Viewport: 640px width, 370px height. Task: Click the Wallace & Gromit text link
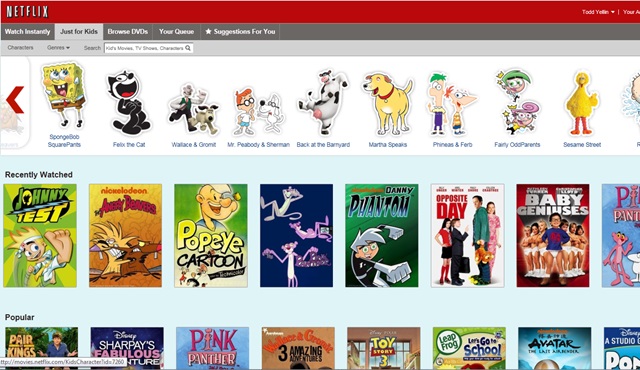[x=193, y=144]
